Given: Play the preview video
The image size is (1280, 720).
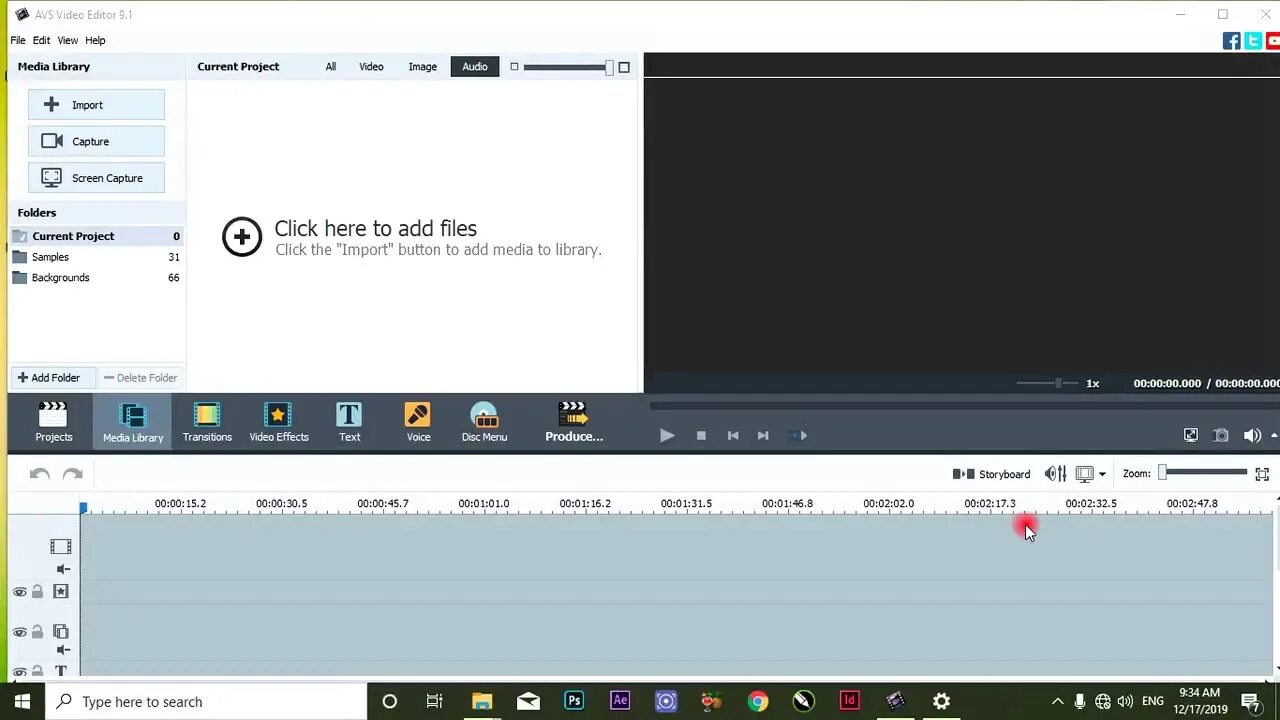Looking at the screenshot, I should pos(667,436).
